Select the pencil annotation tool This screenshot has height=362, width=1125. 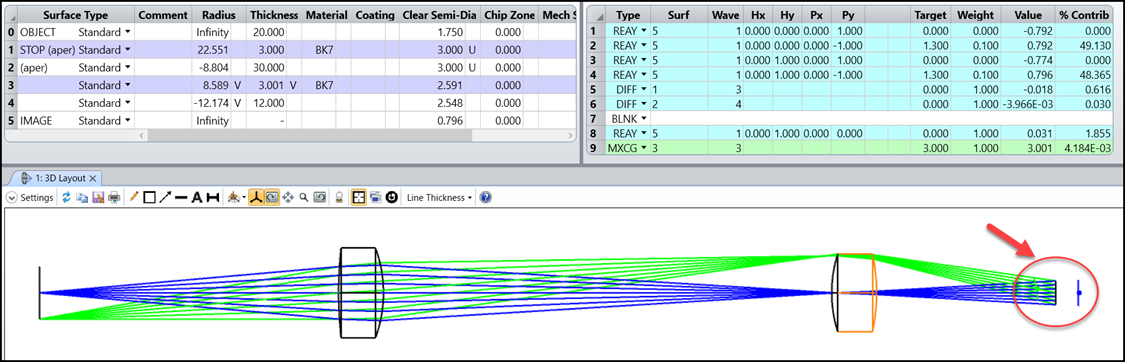(x=133, y=197)
